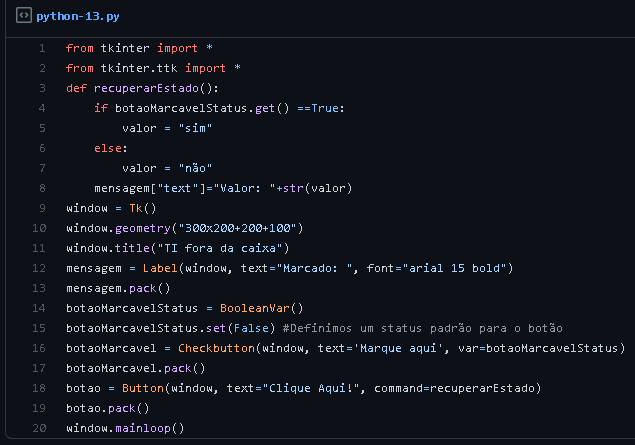The image size is (635, 445).
Task: Click the "arial 15 bold" font string
Action: (454, 268)
